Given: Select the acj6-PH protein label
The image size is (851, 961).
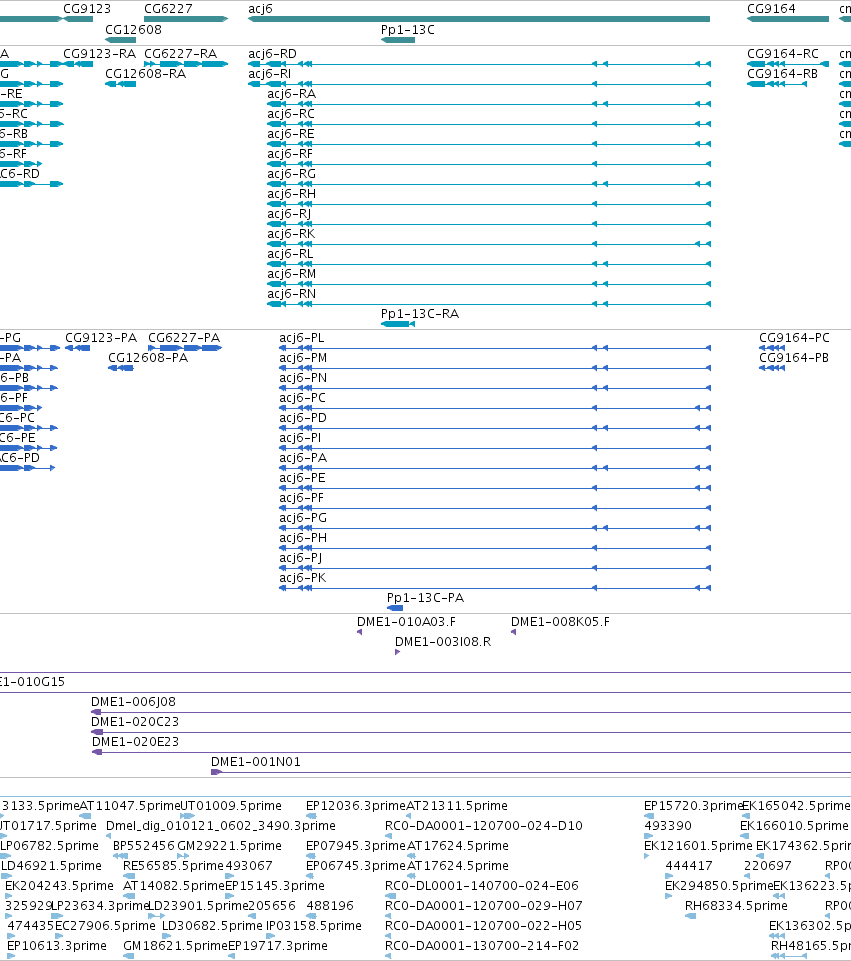Looking at the screenshot, I should pyautogui.click(x=303, y=538).
